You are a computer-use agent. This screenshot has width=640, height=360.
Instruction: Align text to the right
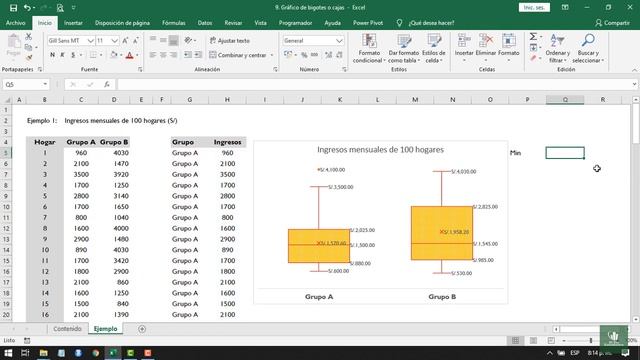pos(173,55)
